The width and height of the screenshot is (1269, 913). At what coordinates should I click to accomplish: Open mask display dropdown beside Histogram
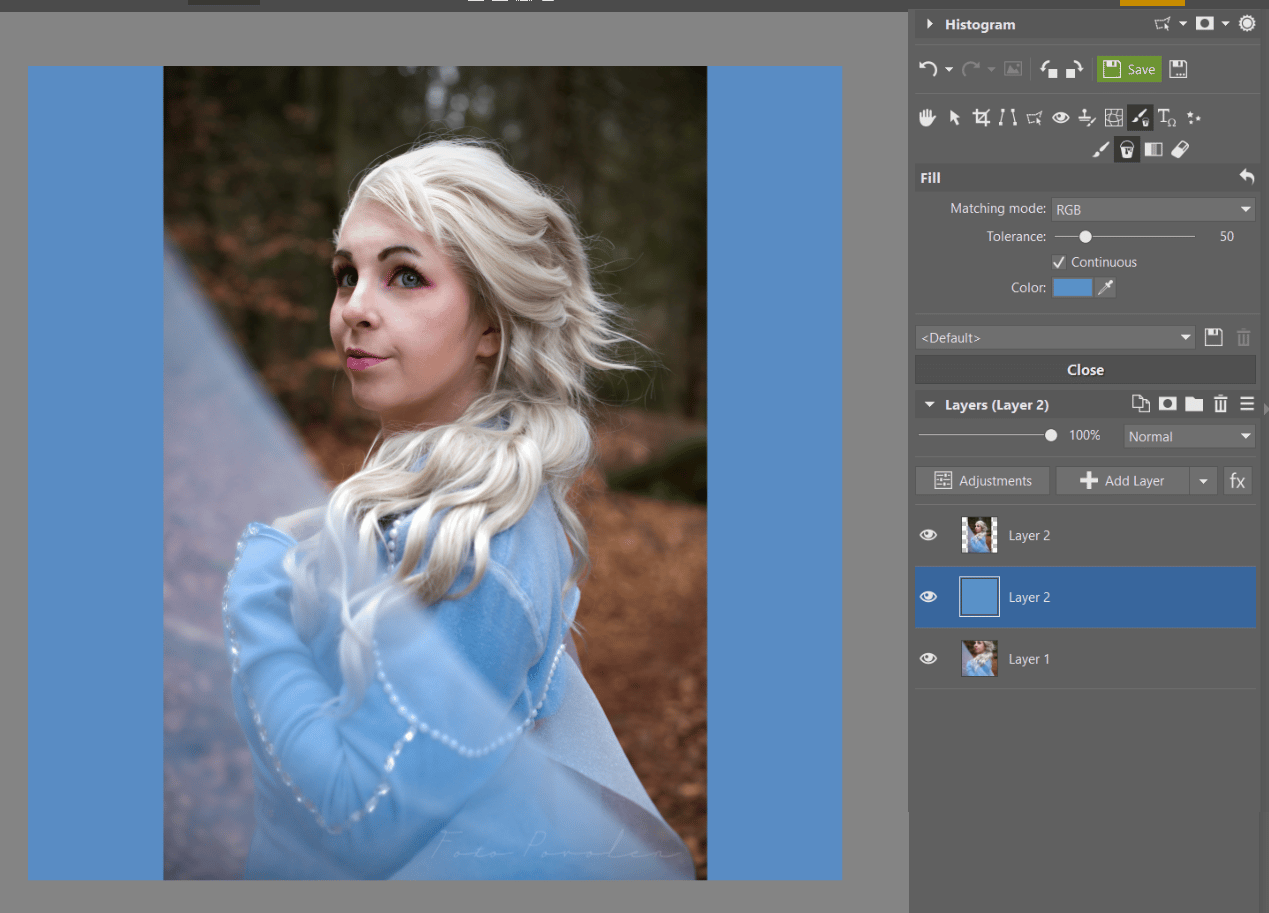click(1226, 24)
